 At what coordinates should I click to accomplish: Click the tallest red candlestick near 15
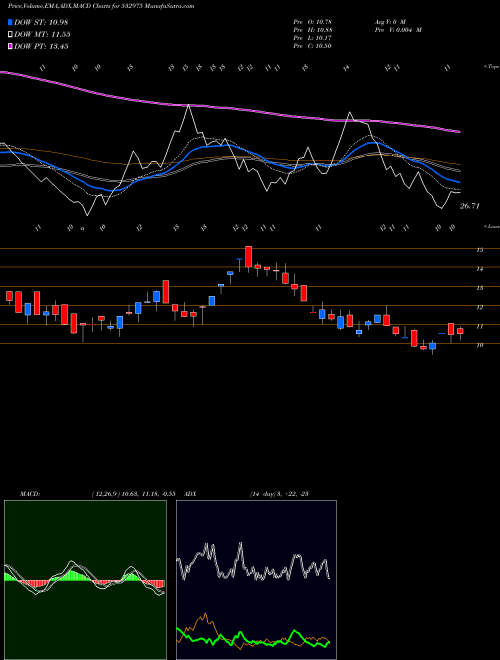(248, 257)
